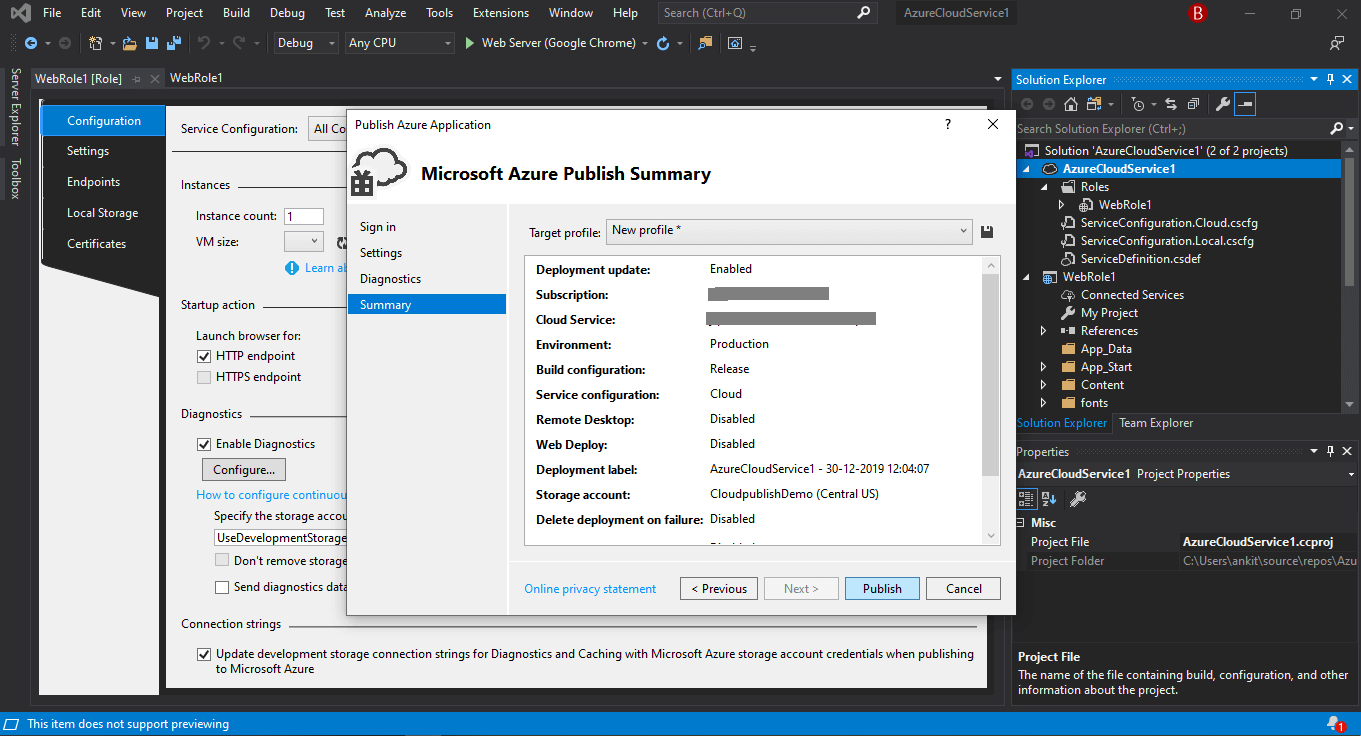The width and height of the screenshot is (1361, 736).
Task: Click the green Start debugging arrow
Action: pyautogui.click(x=470, y=43)
